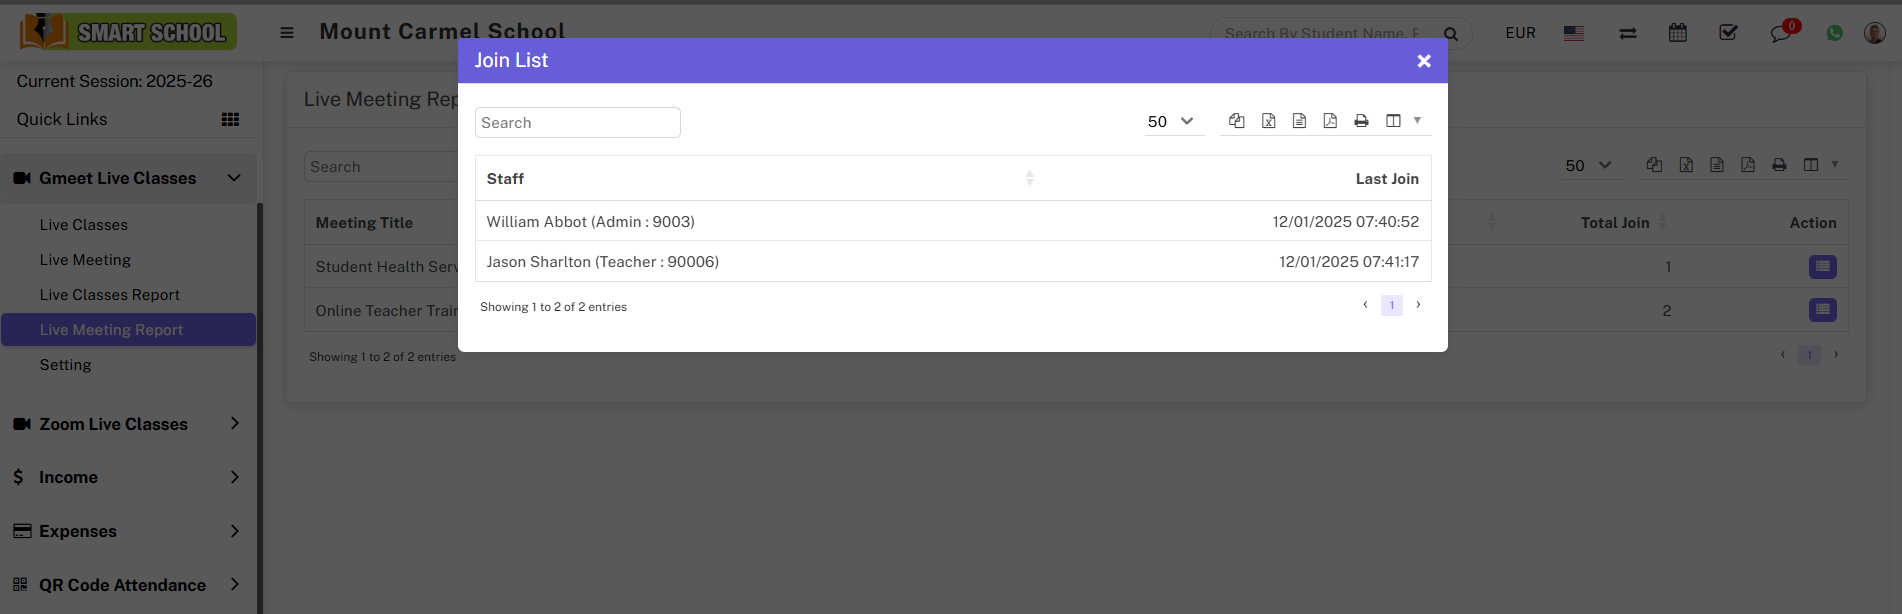Open join list for Student Health row
Screen dimensions: 1902x614
click(1823, 267)
